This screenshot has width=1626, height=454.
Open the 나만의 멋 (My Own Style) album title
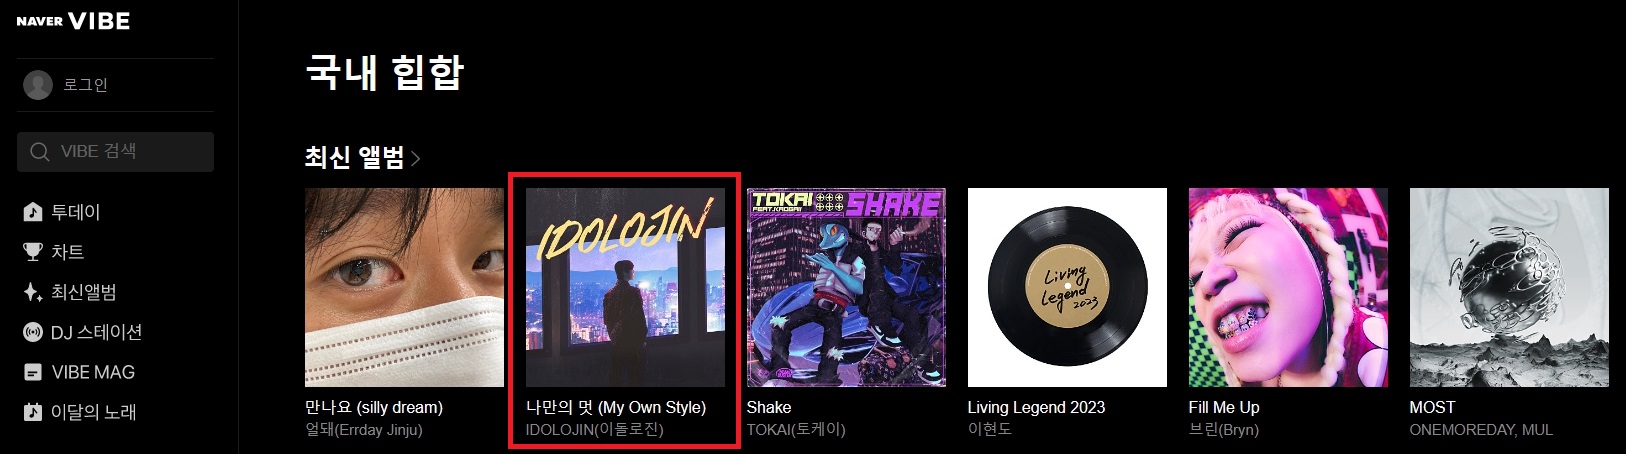616,407
